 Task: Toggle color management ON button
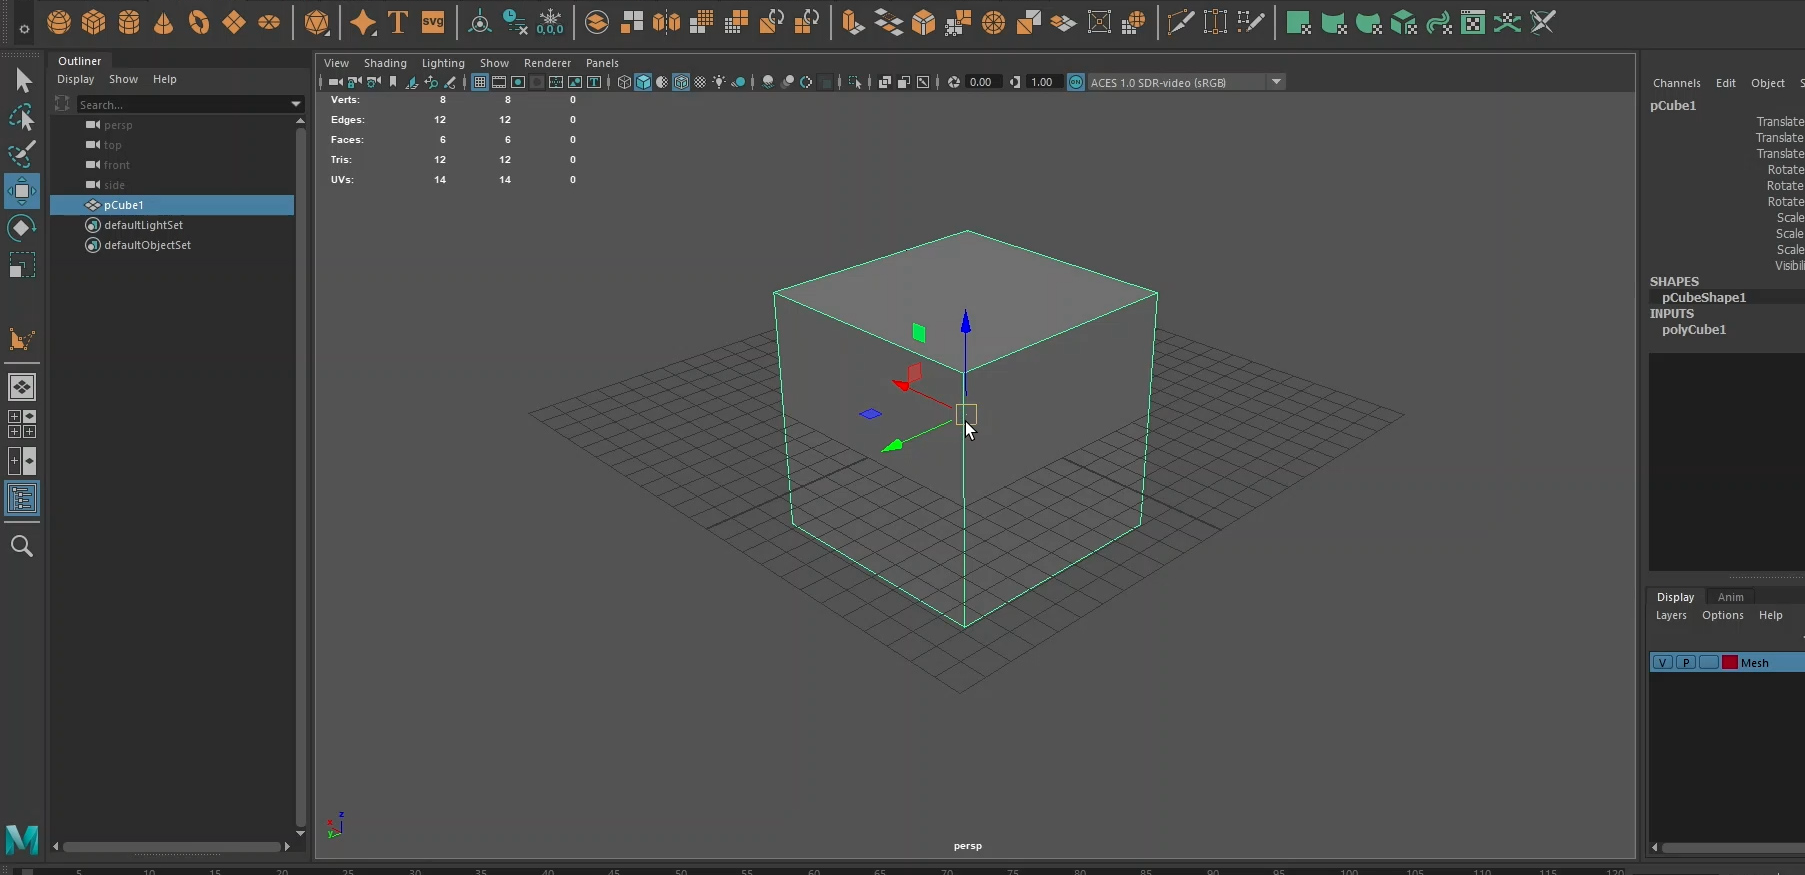click(1076, 82)
